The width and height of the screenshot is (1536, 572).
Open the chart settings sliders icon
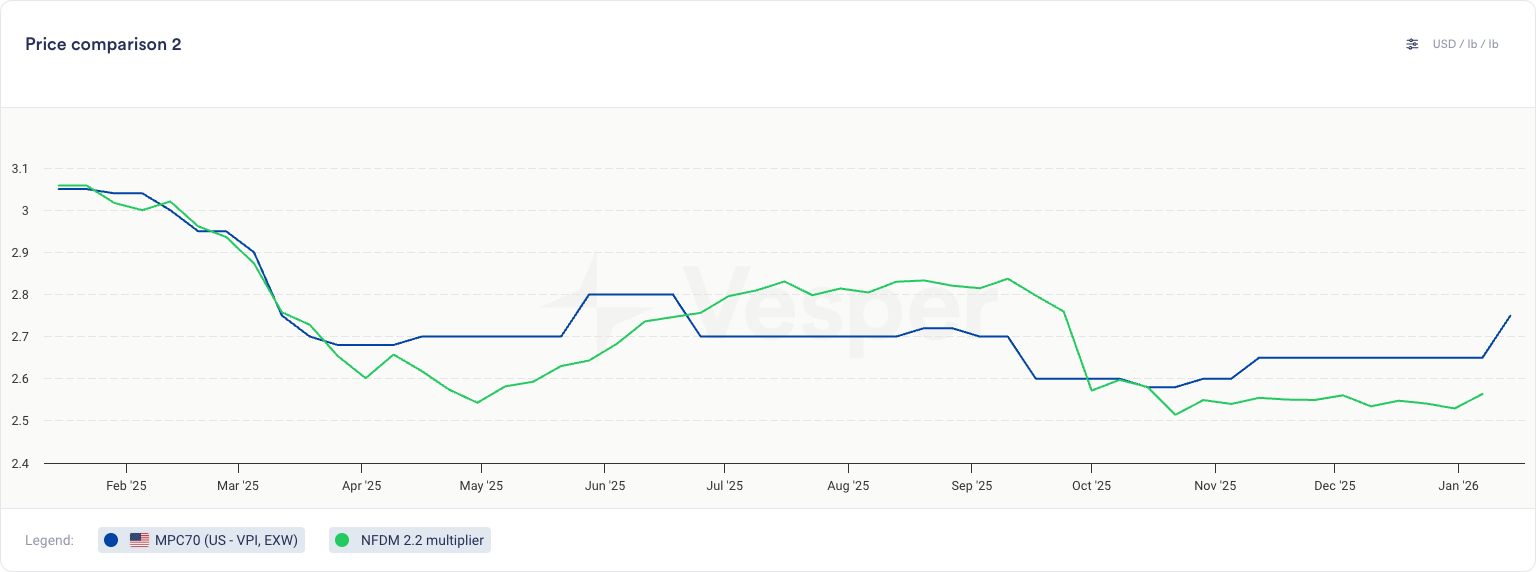point(1412,44)
